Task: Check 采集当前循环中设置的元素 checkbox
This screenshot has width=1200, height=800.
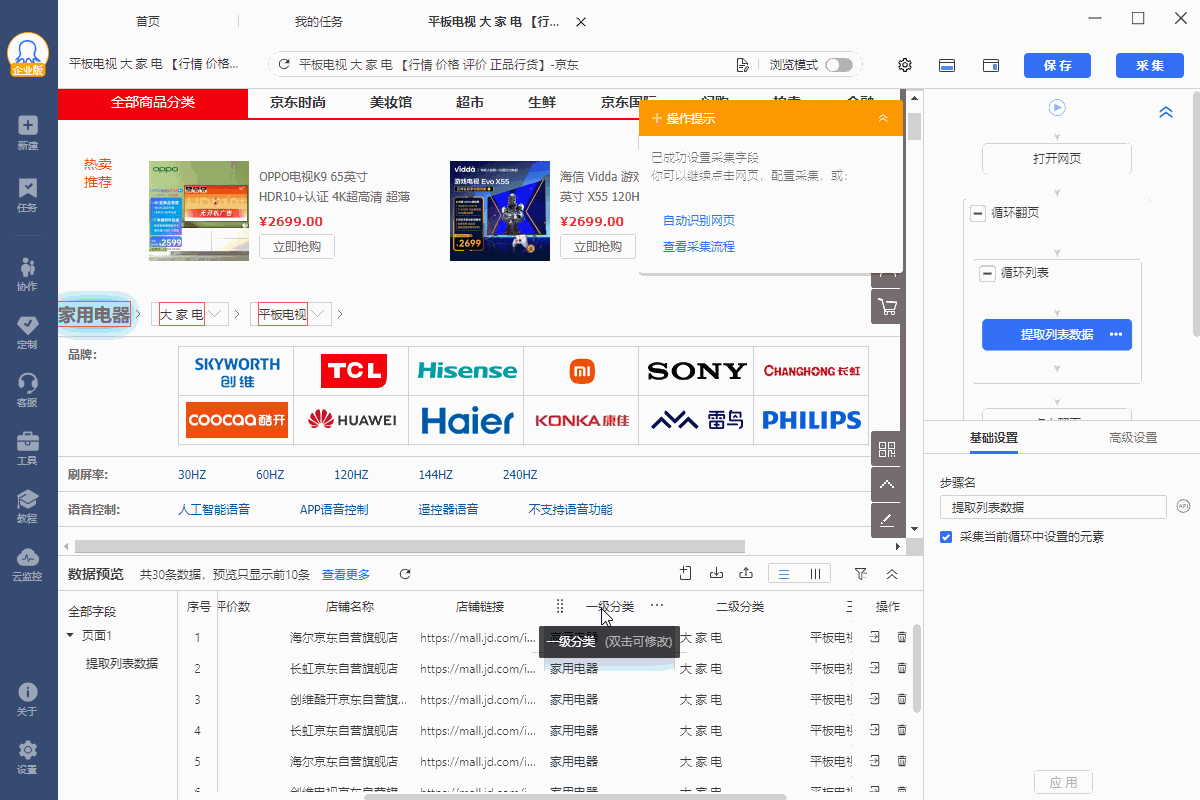Action: 946,537
